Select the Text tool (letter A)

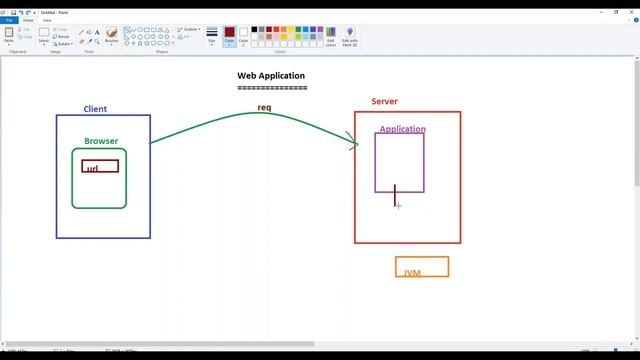click(x=97, y=32)
